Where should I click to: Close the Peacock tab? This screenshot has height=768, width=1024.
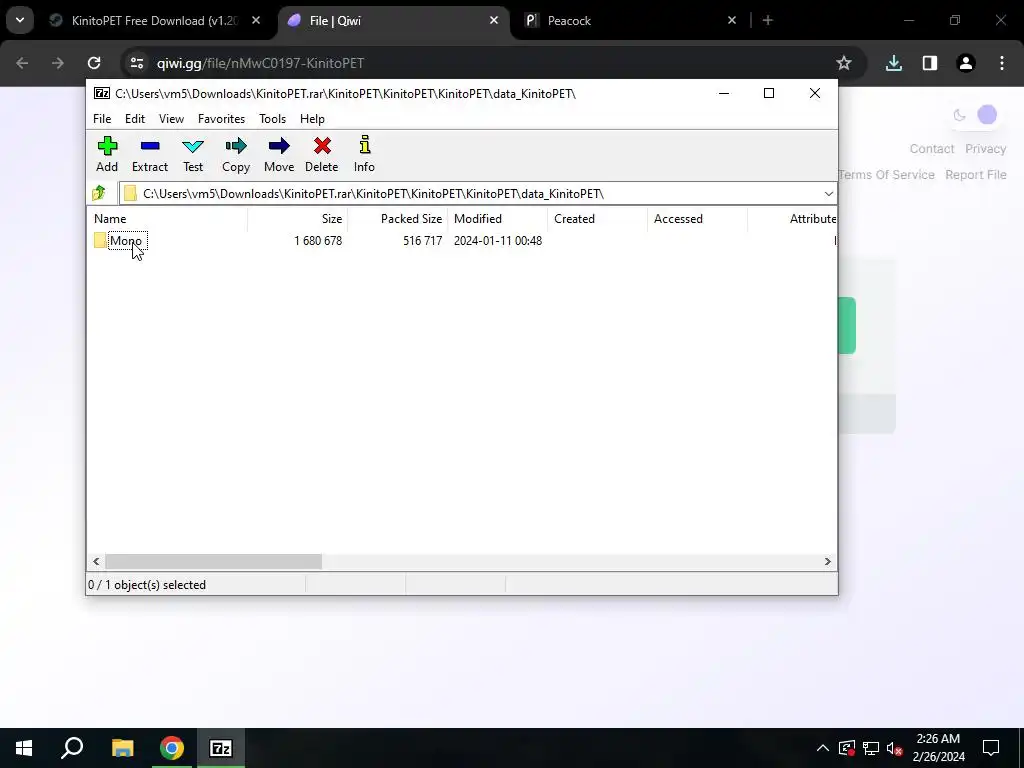(731, 20)
